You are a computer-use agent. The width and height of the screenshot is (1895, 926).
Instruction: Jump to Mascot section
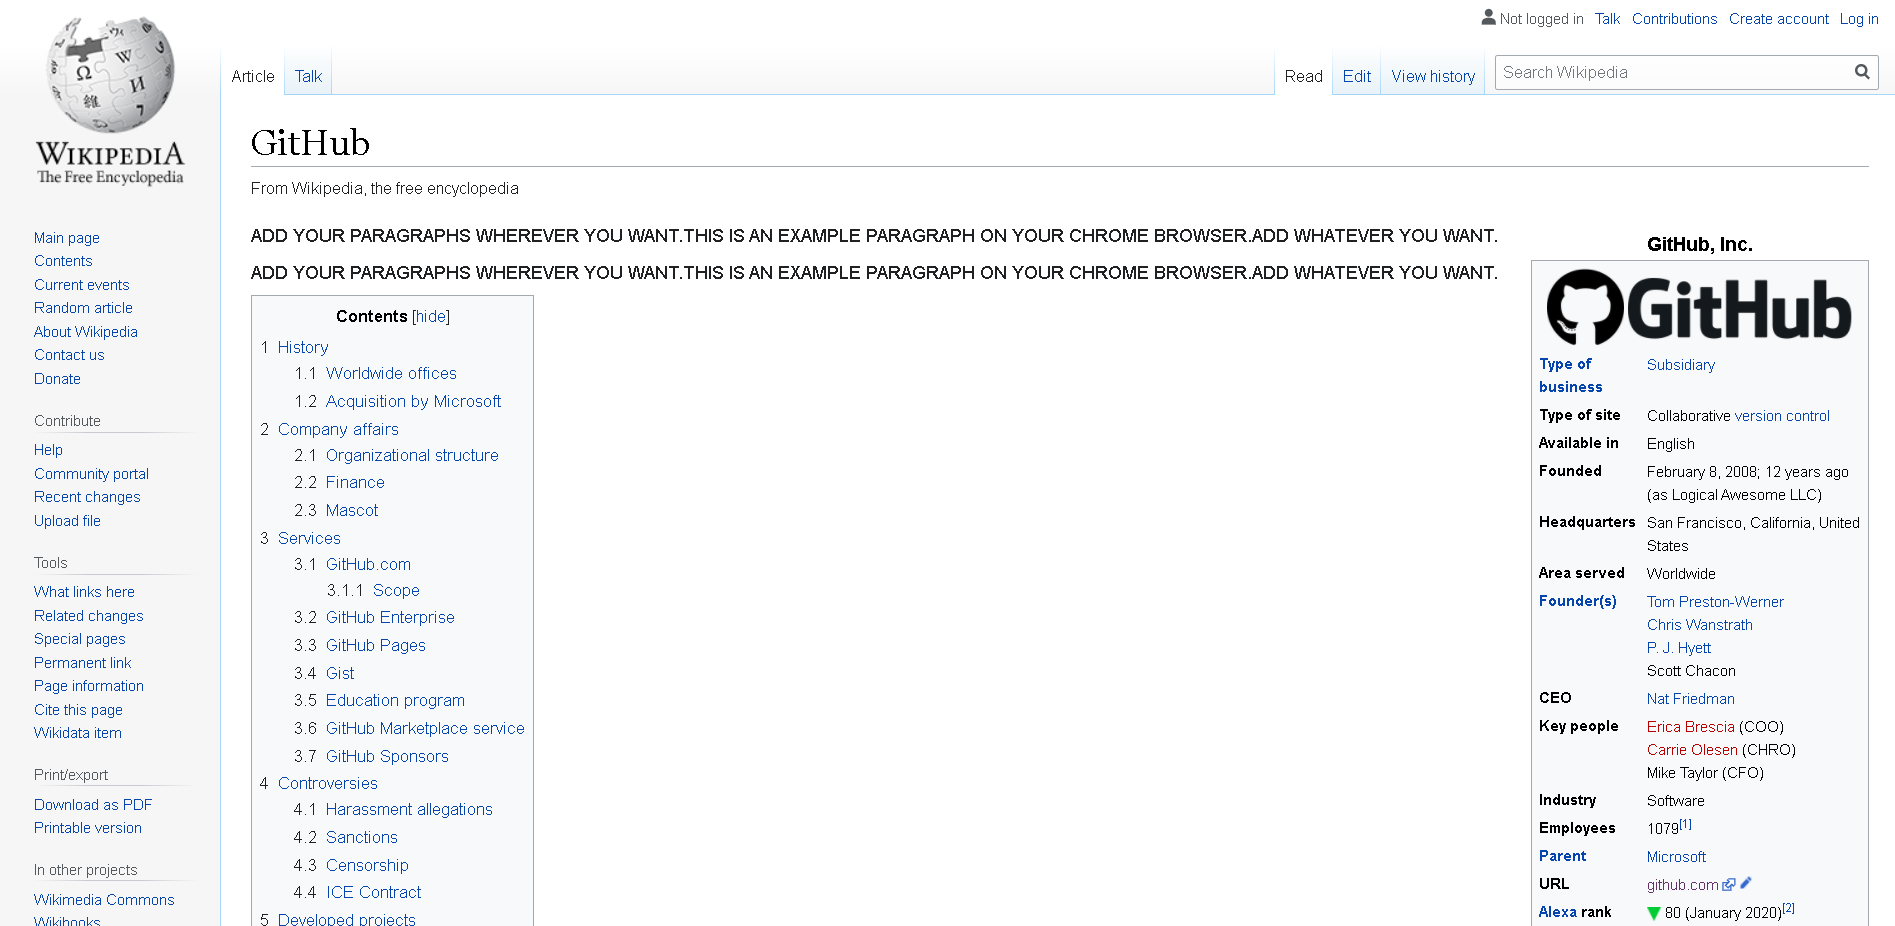tap(352, 510)
